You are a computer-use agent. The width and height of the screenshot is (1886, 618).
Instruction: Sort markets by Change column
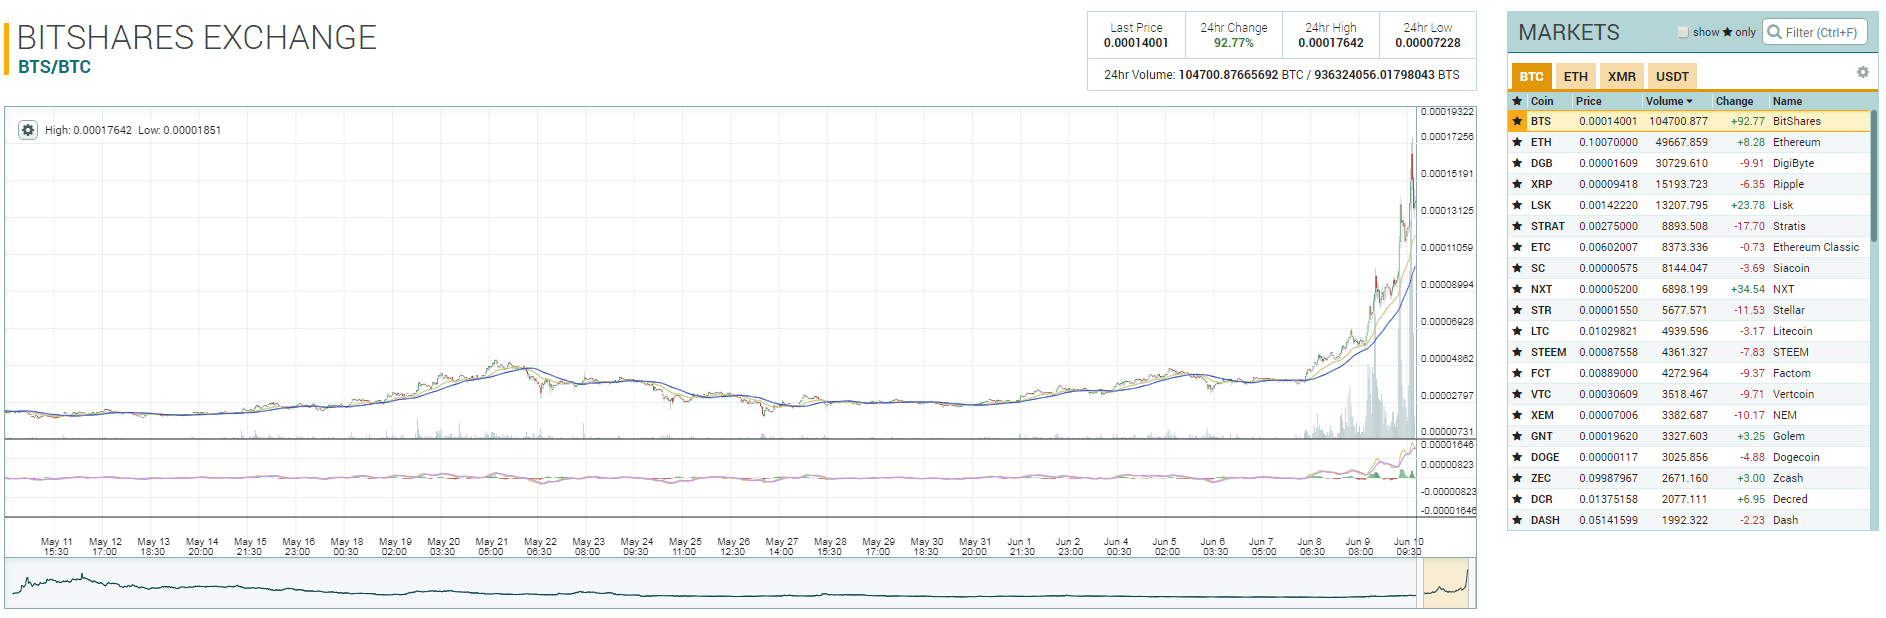1734,101
